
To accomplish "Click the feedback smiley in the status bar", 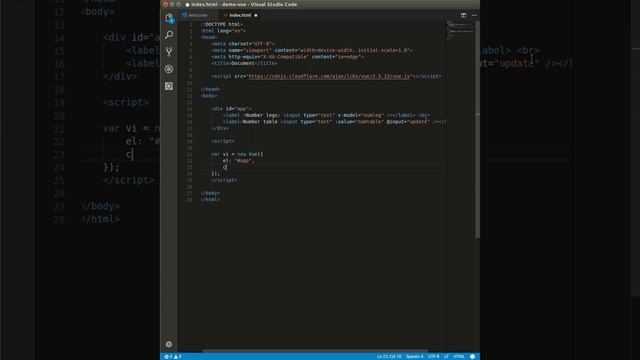I will (472, 356).
